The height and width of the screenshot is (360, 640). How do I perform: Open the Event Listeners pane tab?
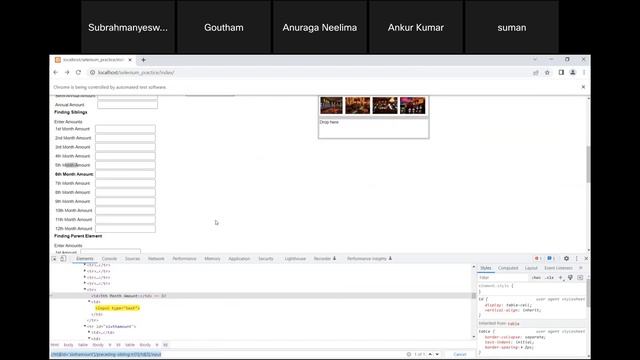pos(558,268)
